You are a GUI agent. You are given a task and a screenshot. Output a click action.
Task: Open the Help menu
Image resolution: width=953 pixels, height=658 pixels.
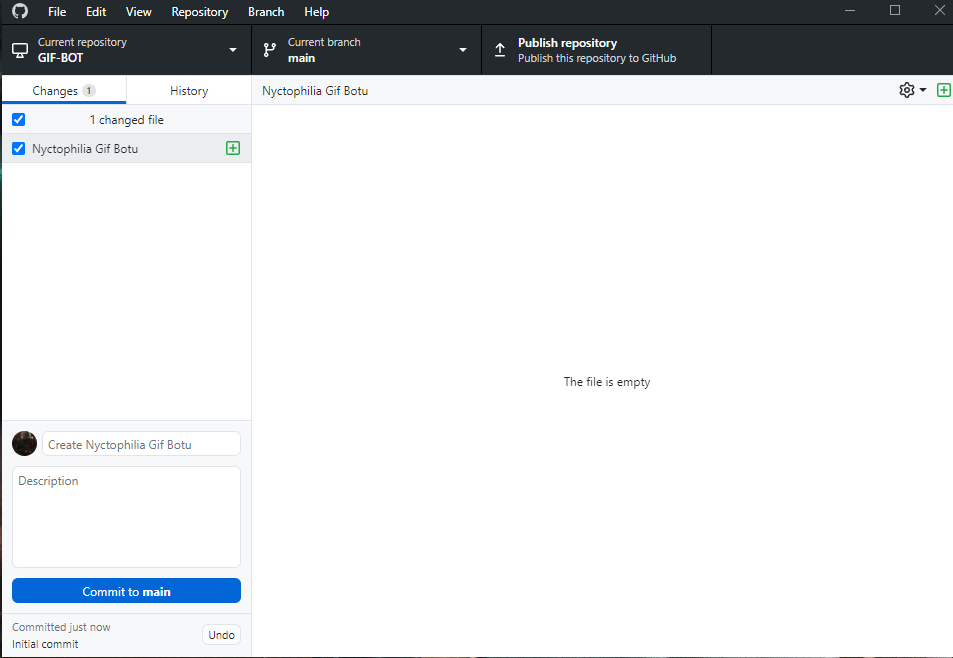click(x=317, y=12)
